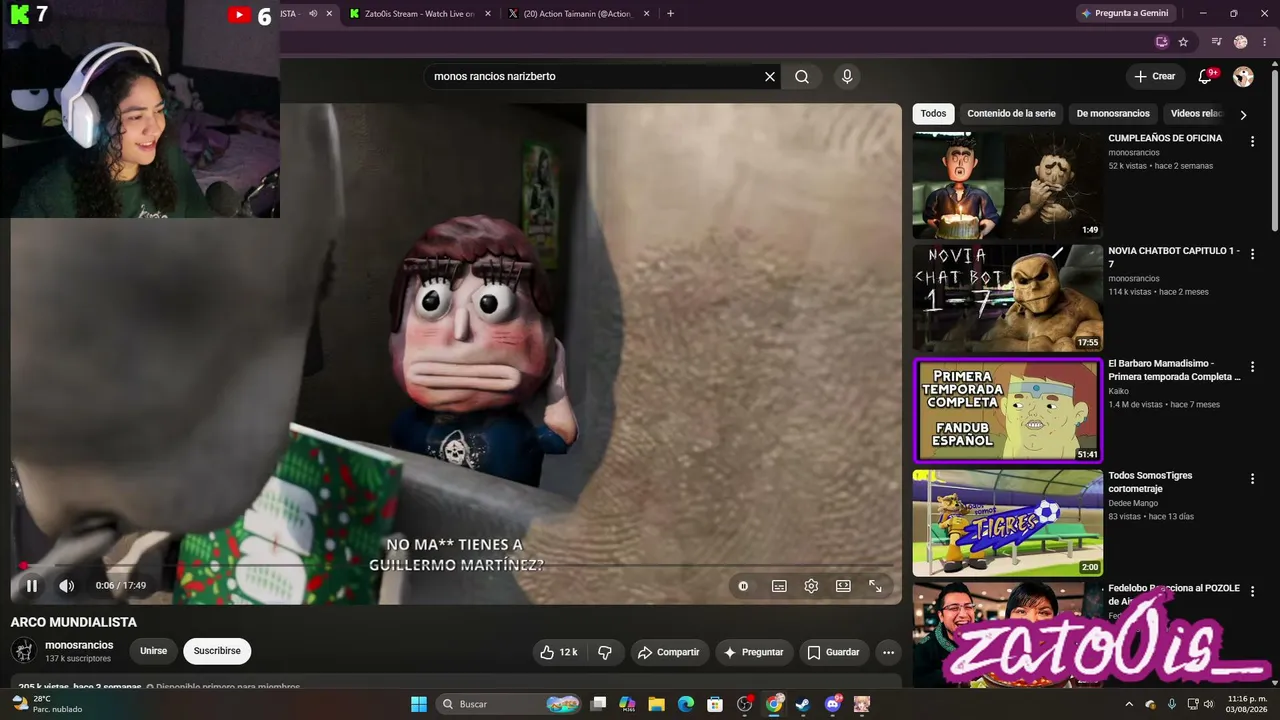Click the Suscribirse button
This screenshot has width=1280, height=720.
217,651
